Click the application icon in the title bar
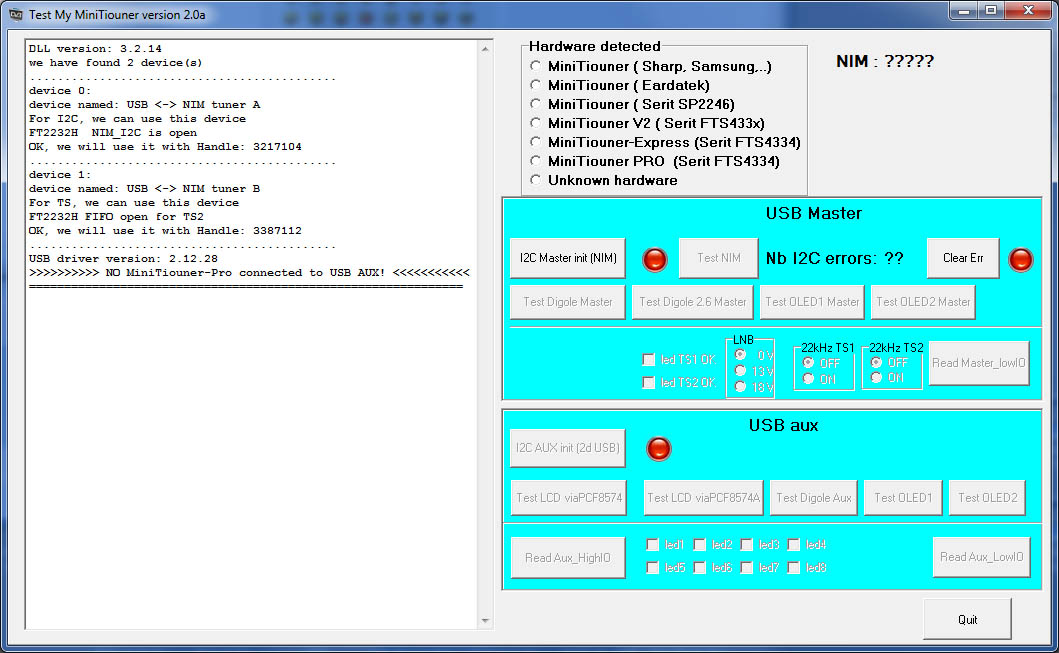1059x653 pixels. tap(16, 10)
